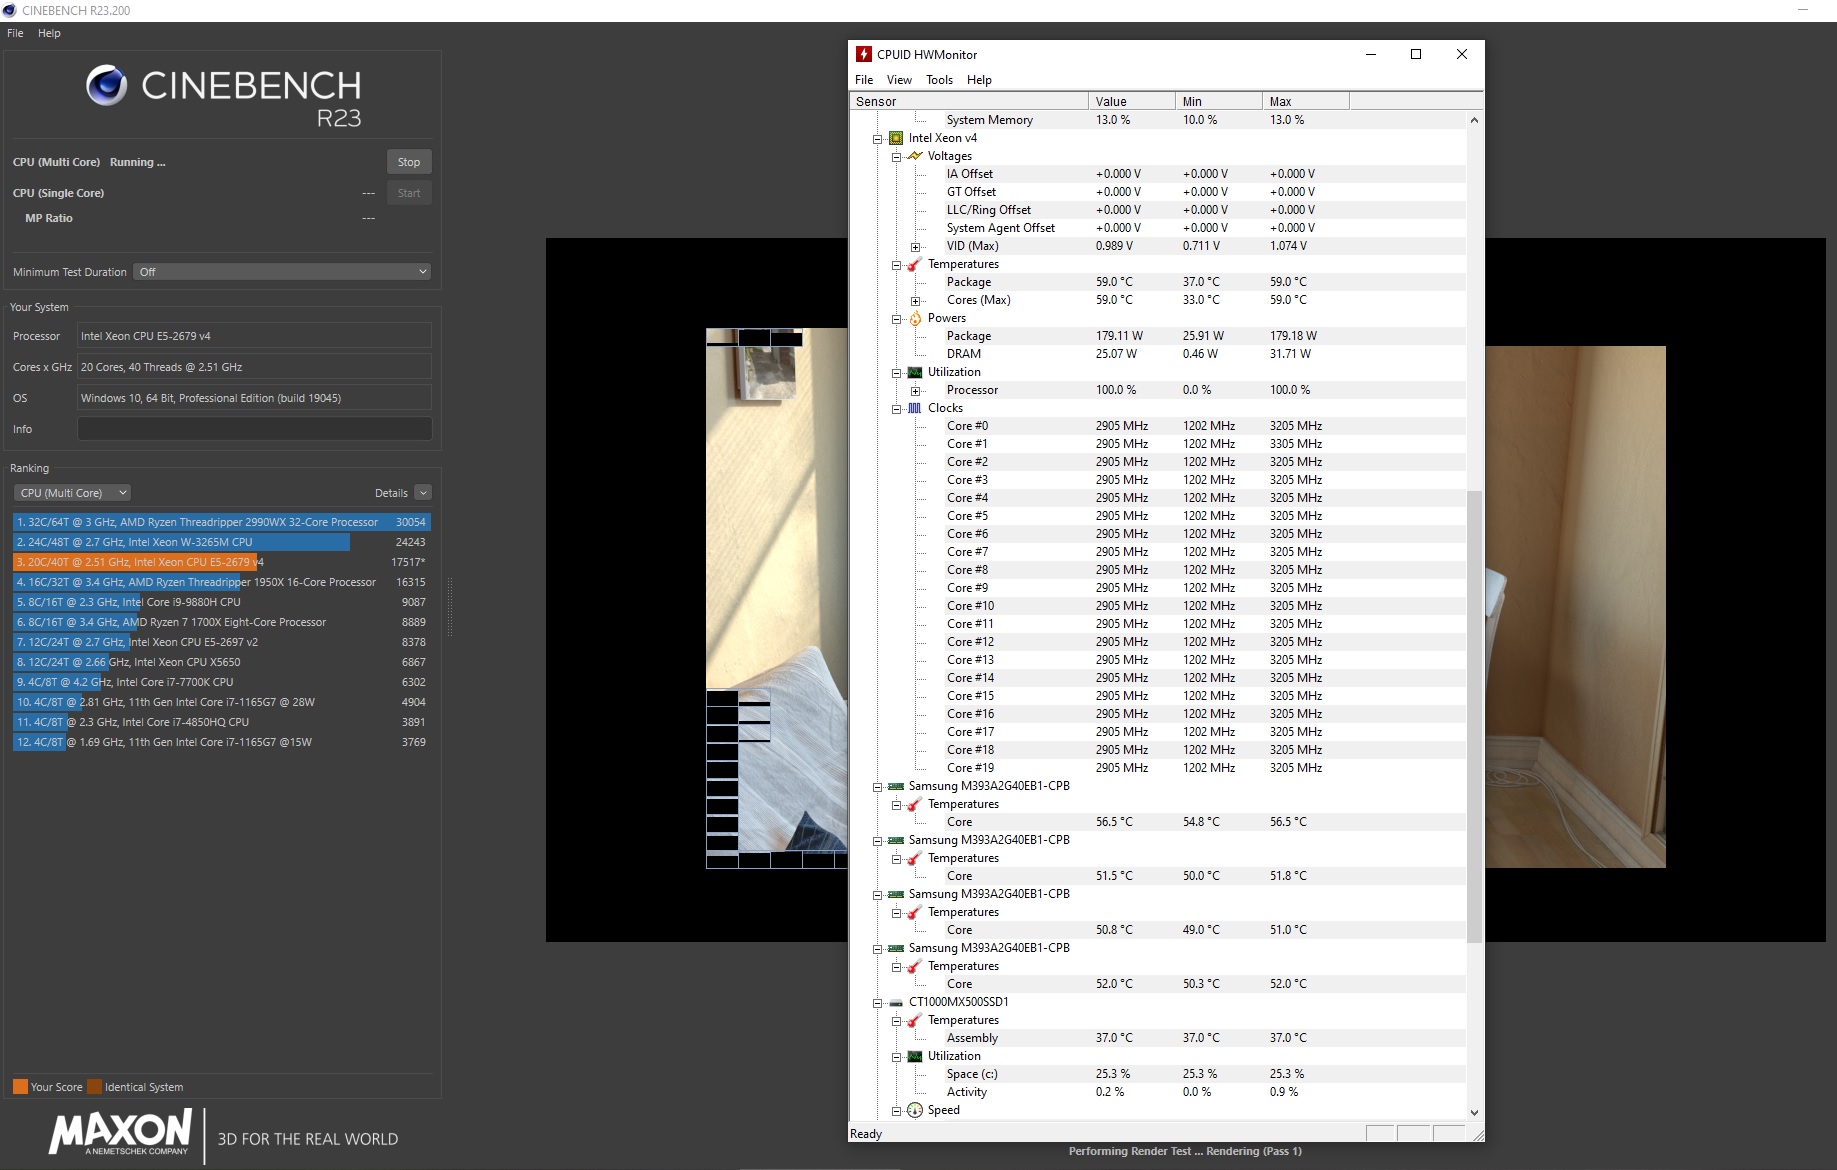Close the CPUID HWMonitor window
The width and height of the screenshot is (1837, 1170).
(x=1462, y=54)
